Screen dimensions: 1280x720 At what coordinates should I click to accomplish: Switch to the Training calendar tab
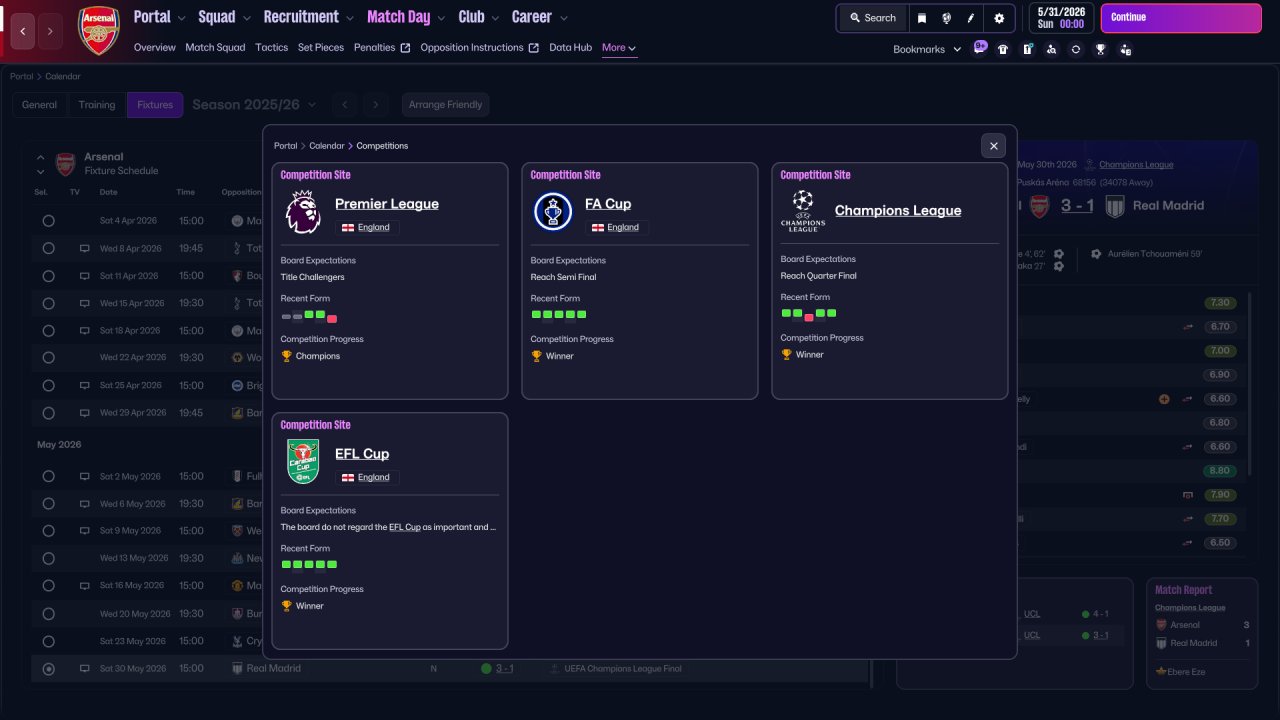(x=97, y=105)
